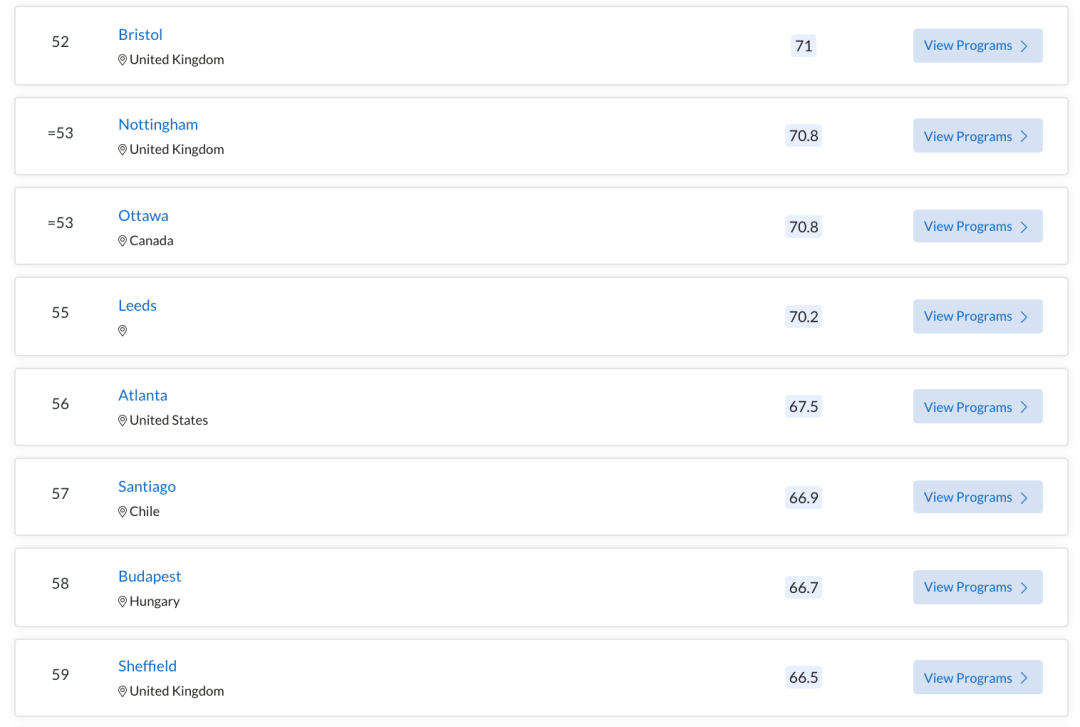
Task: Click the location pin beside Hungary
Action: click(123, 602)
